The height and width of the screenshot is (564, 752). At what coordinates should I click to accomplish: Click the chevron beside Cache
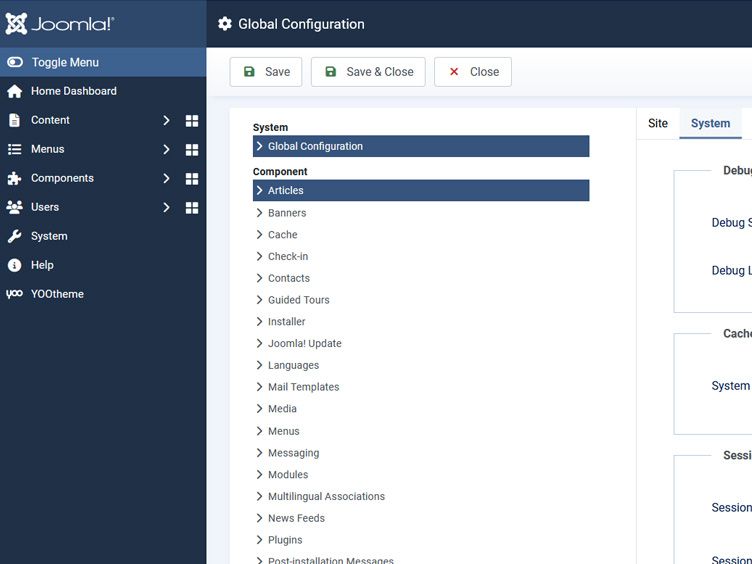click(x=259, y=234)
